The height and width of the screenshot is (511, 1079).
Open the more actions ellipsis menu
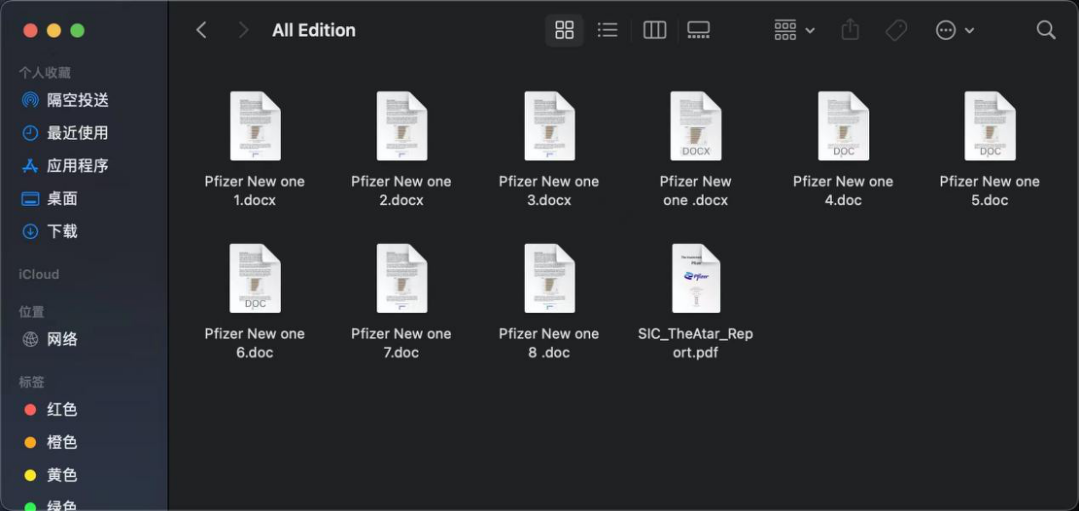coord(954,30)
